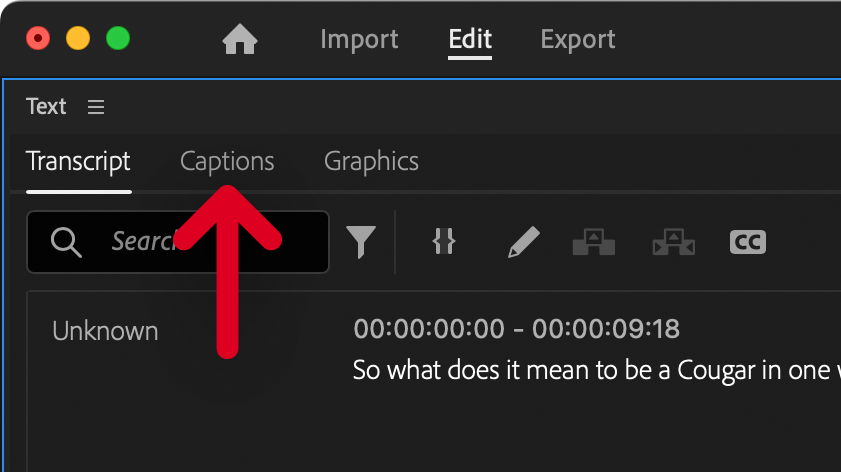Open the filter funnel in transcript toolbar
The height and width of the screenshot is (472, 841).
(361, 242)
